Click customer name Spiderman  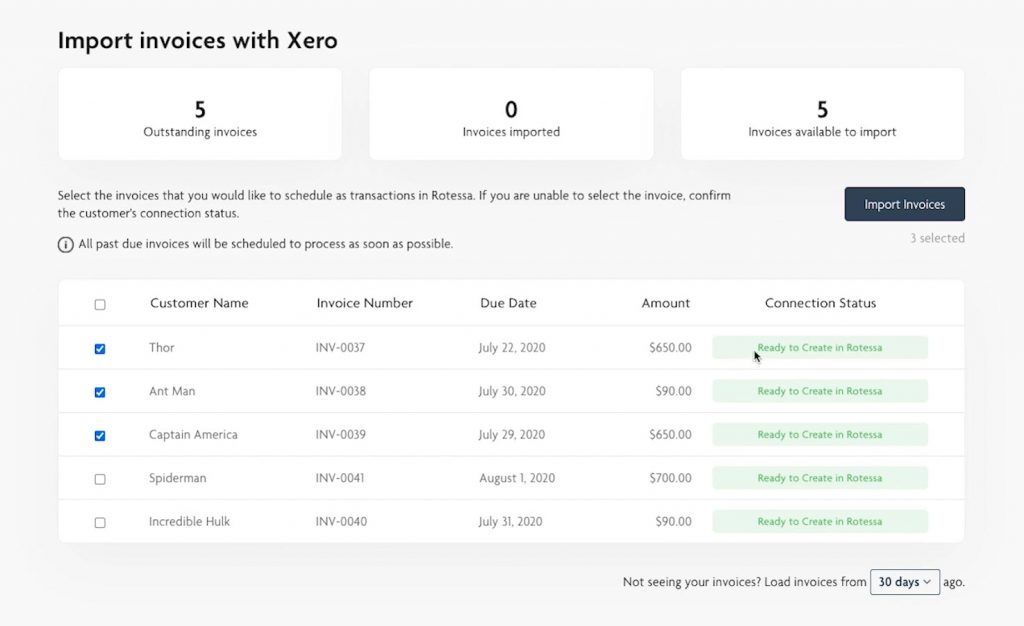pos(177,478)
